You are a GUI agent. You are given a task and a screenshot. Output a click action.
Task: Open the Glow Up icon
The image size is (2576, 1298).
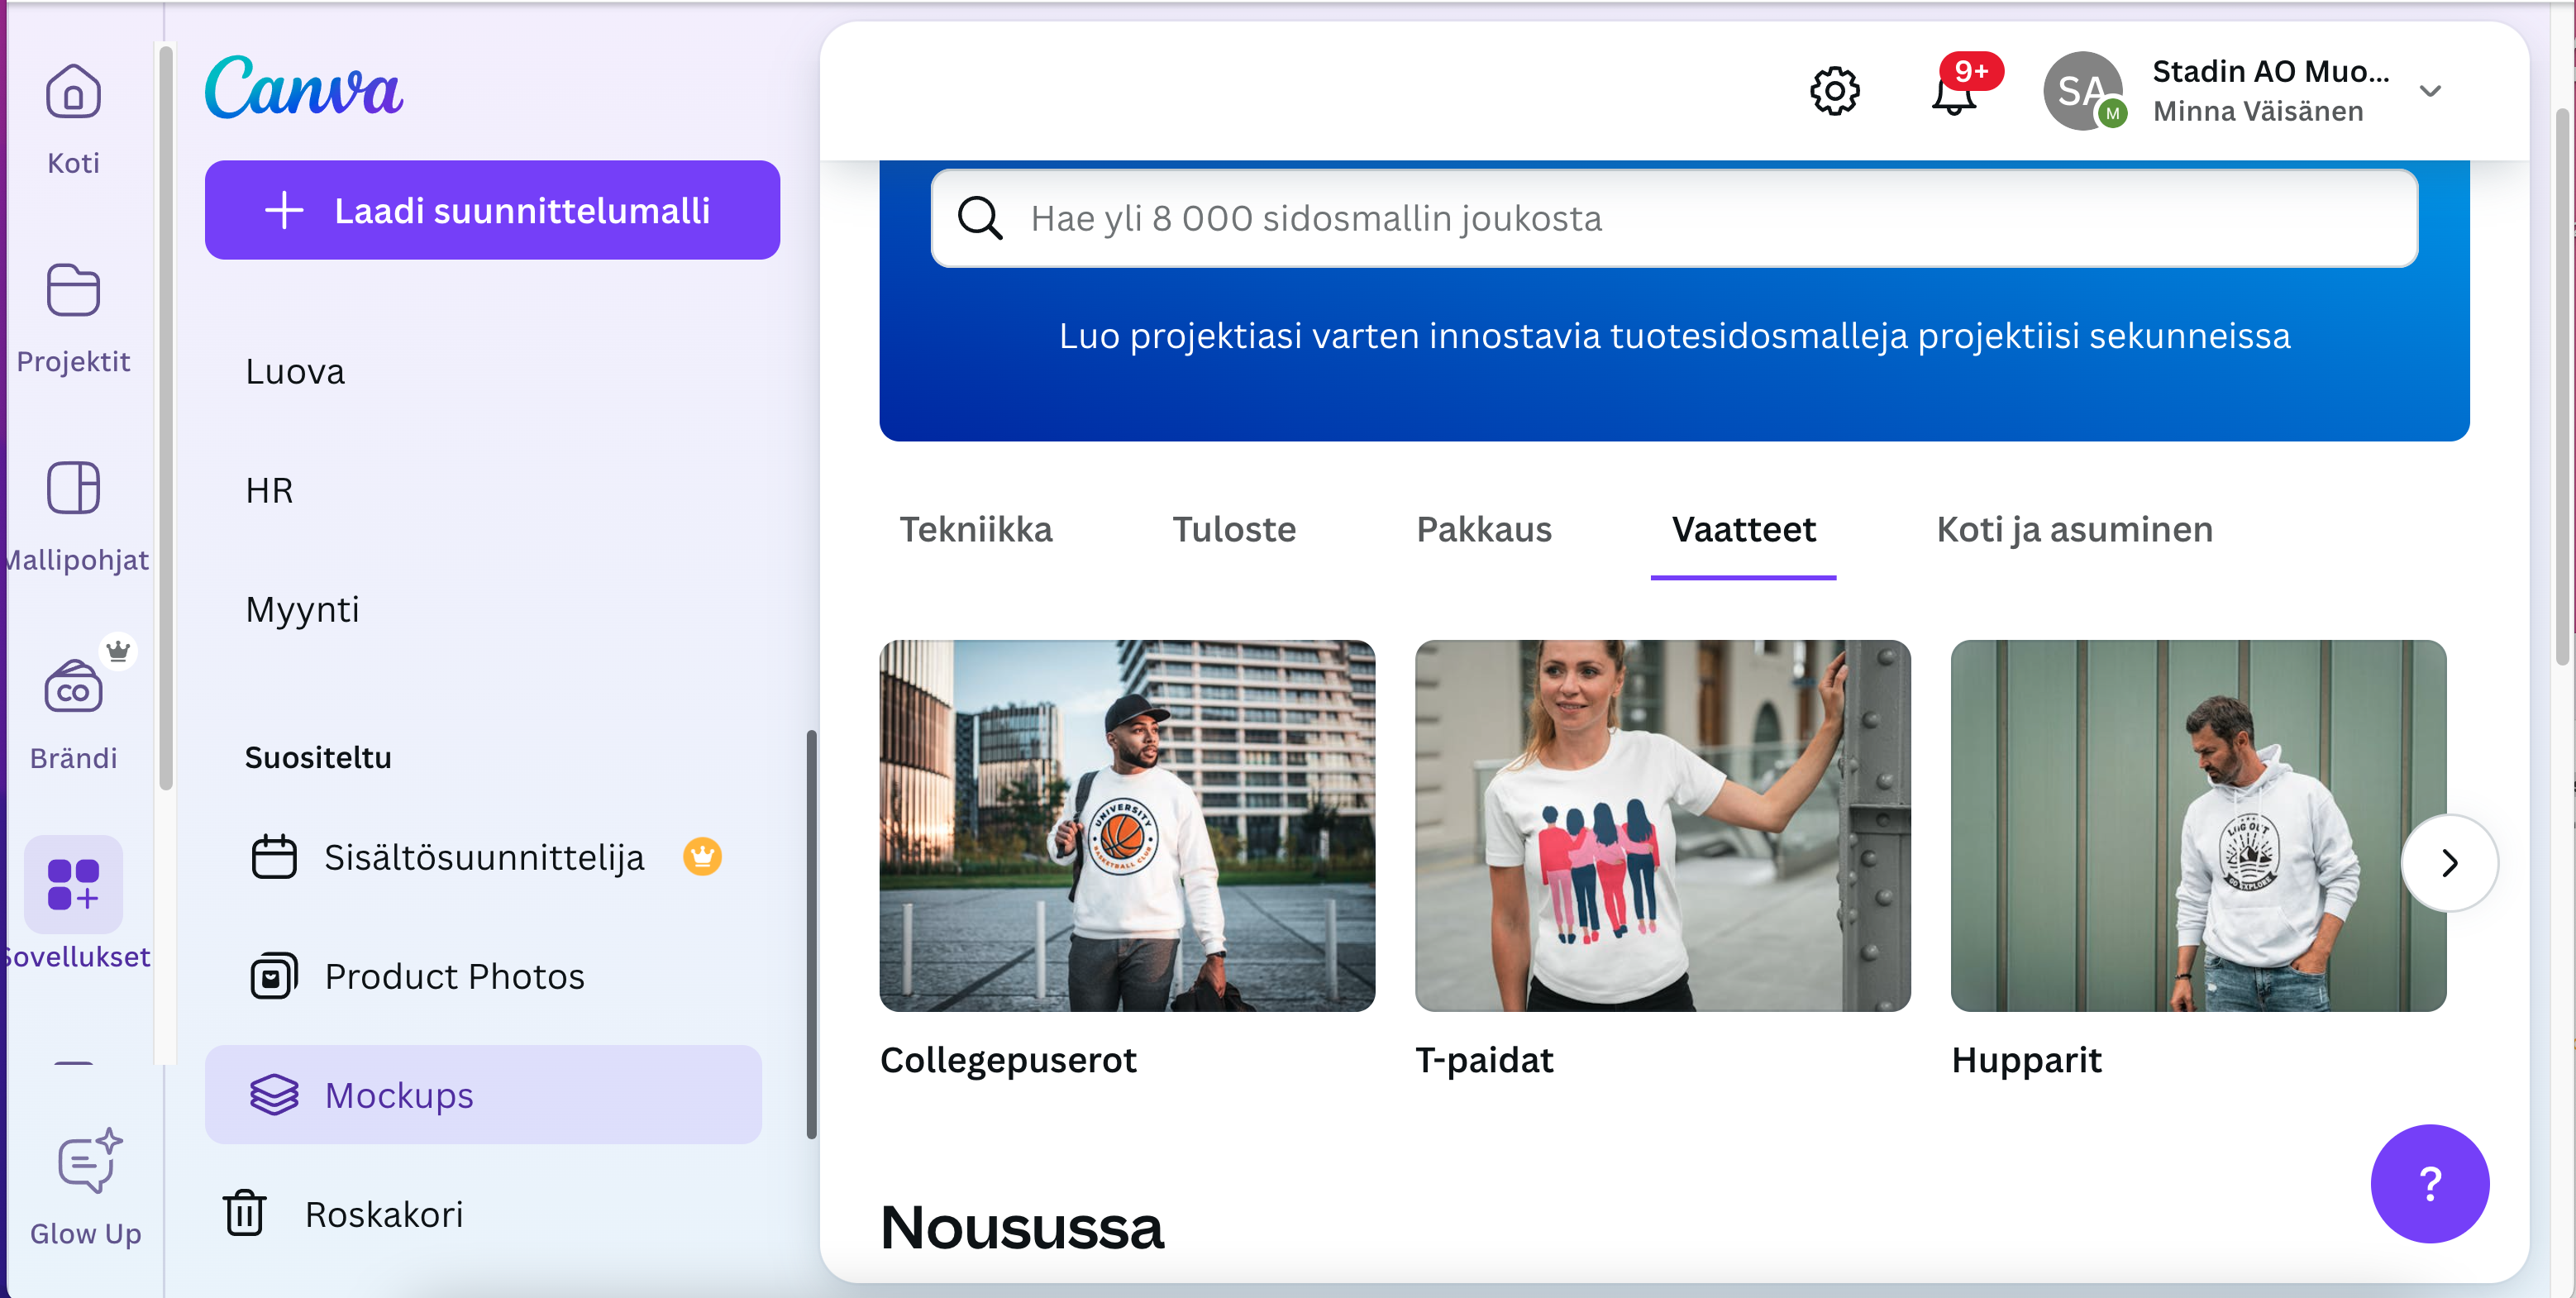[x=87, y=1162]
